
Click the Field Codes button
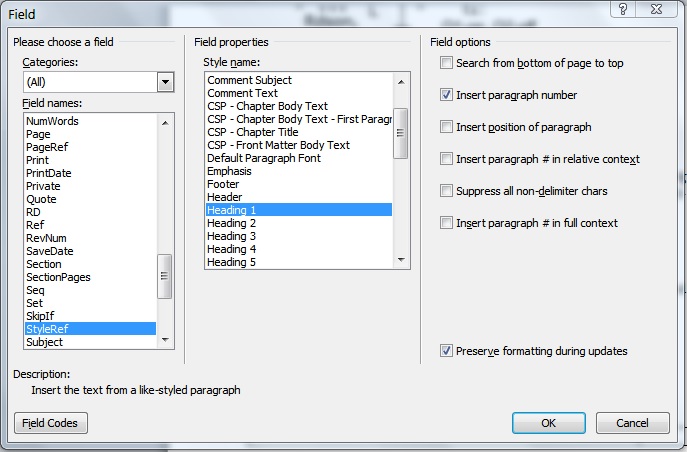pyautogui.click(x=51, y=423)
